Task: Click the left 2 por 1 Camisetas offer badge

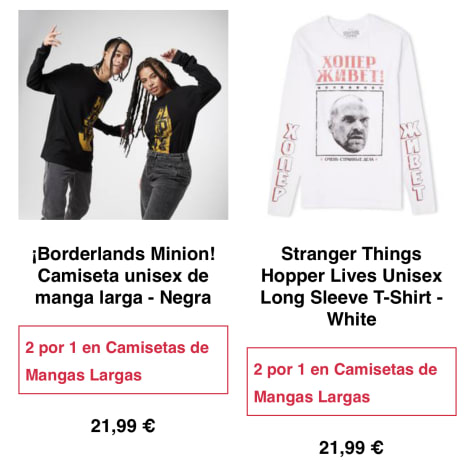Action: point(123,360)
